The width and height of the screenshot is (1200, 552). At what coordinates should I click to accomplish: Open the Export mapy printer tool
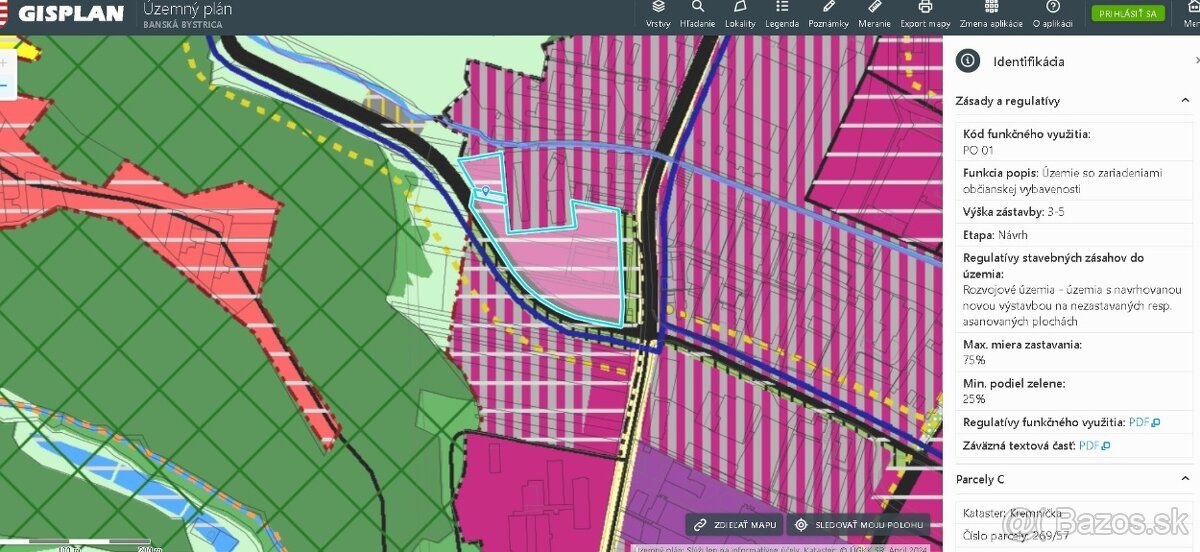(x=925, y=14)
